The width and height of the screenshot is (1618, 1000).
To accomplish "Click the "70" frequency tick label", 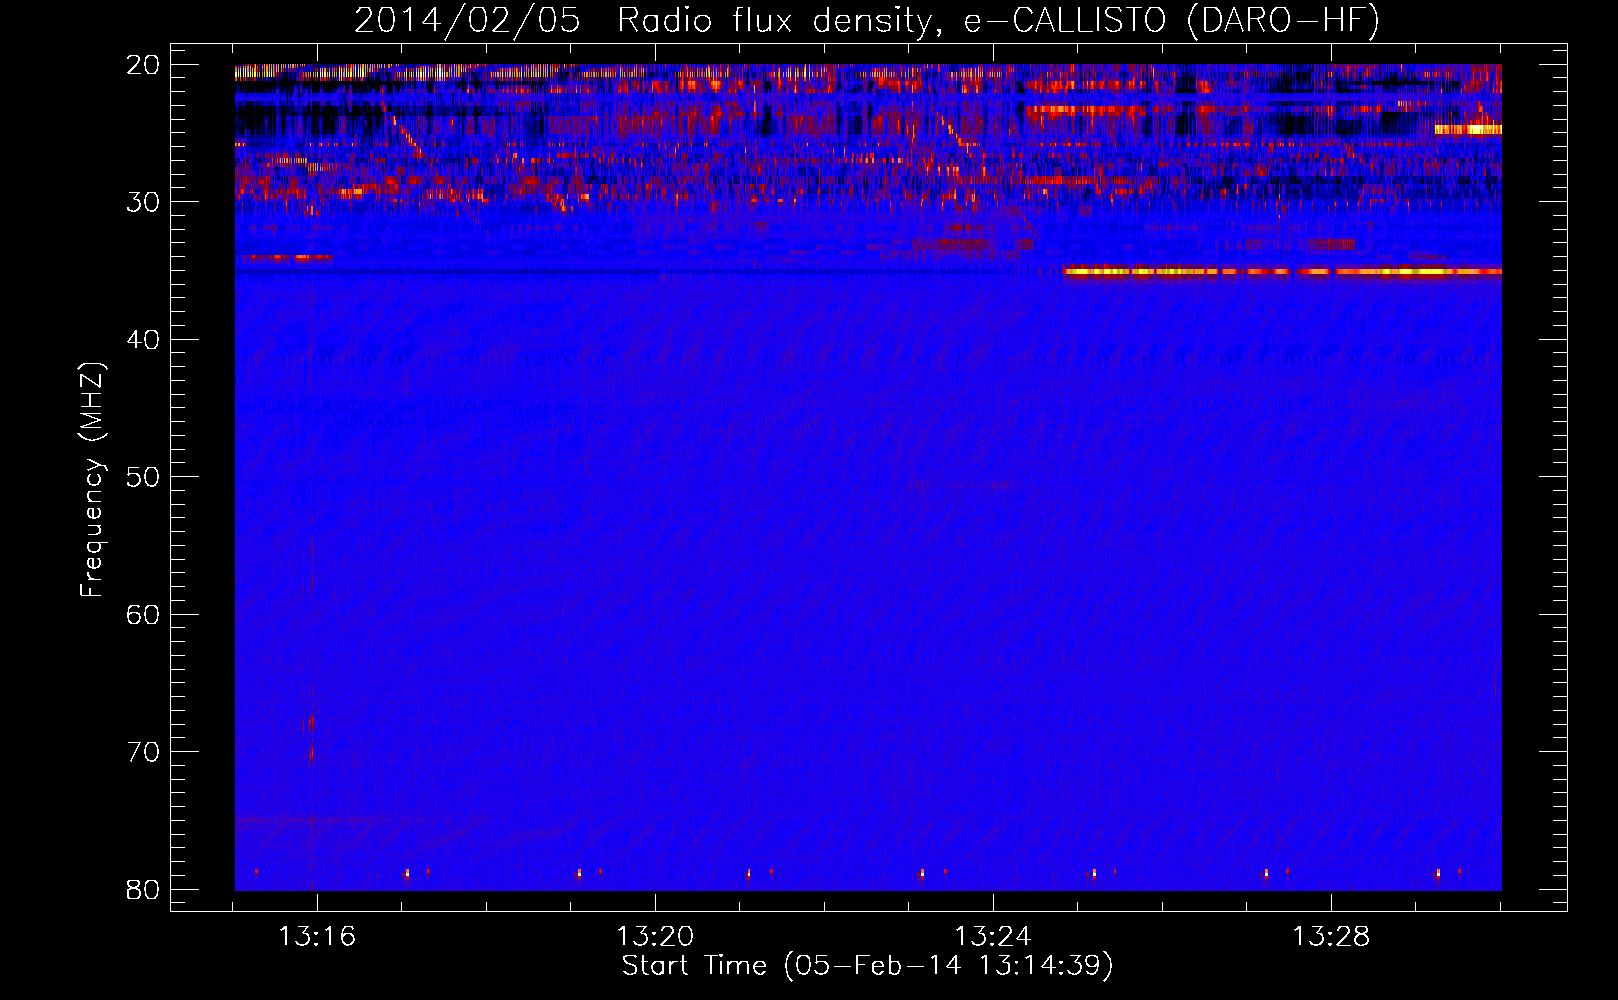I will click(x=143, y=752).
